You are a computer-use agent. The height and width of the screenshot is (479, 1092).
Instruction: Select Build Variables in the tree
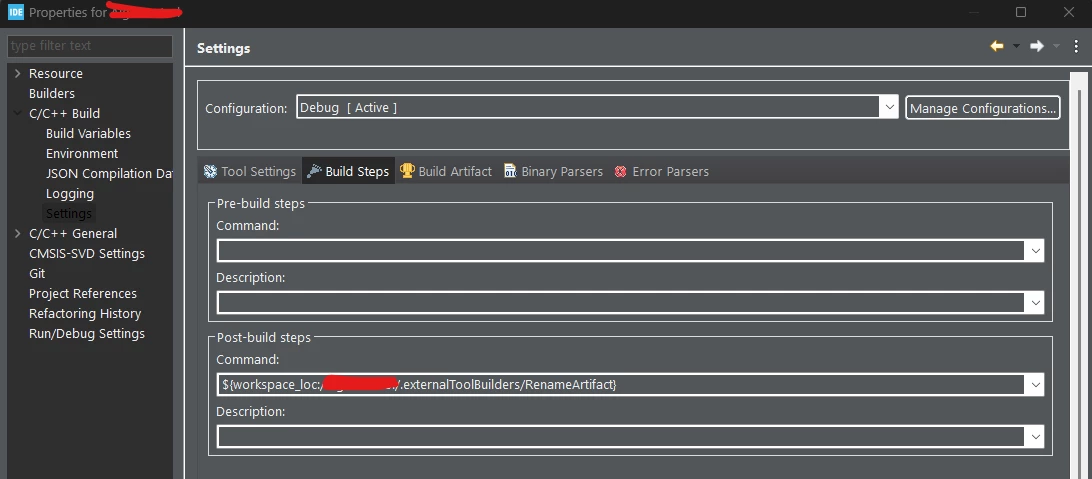click(x=88, y=133)
